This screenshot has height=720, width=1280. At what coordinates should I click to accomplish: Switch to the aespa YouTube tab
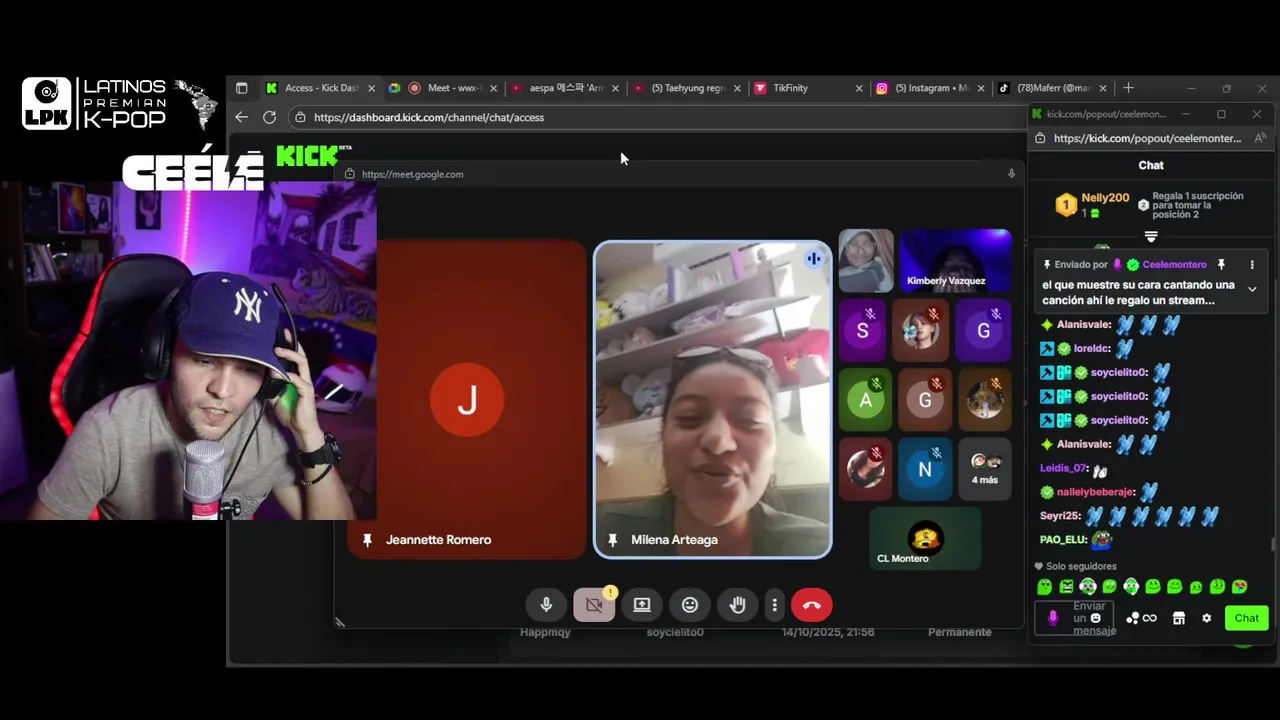coord(565,88)
